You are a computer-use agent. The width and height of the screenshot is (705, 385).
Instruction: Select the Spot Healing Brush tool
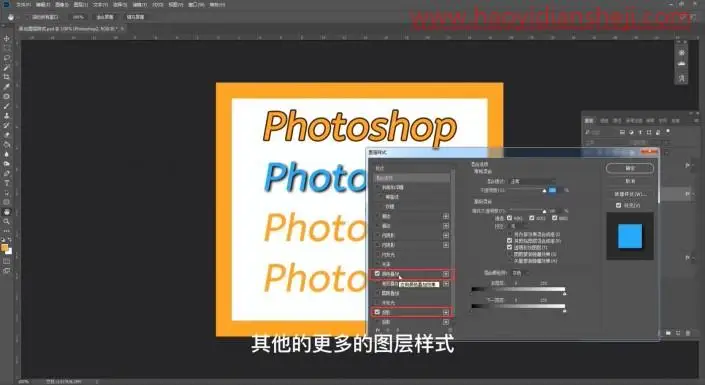pos(6,96)
